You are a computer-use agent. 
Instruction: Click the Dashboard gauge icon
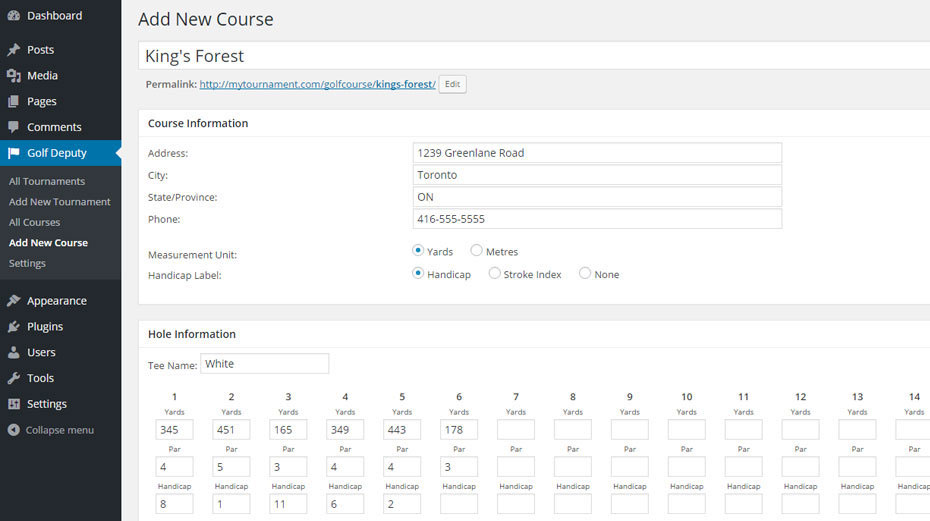tap(14, 16)
